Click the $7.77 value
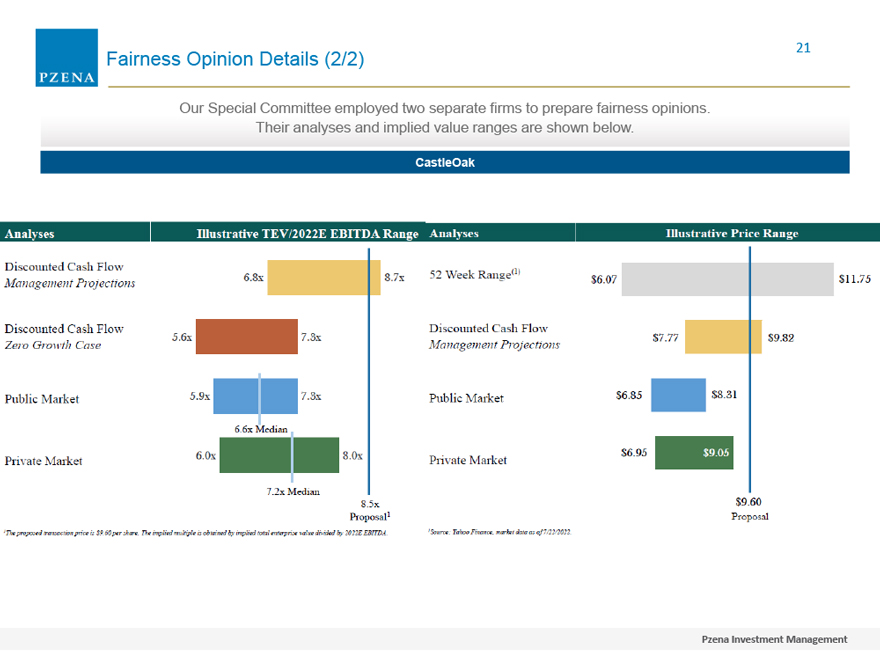The height and width of the screenshot is (660, 880). pos(665,338)
